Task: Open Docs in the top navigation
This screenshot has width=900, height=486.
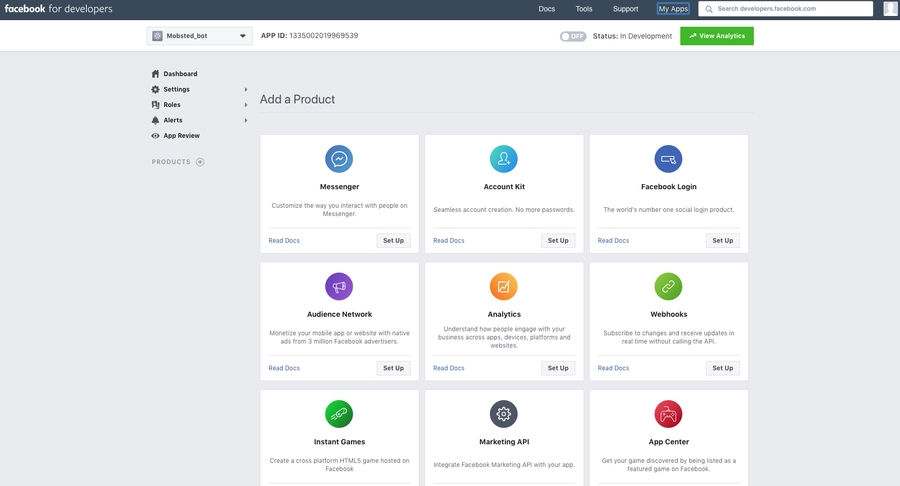Action: 546,9
